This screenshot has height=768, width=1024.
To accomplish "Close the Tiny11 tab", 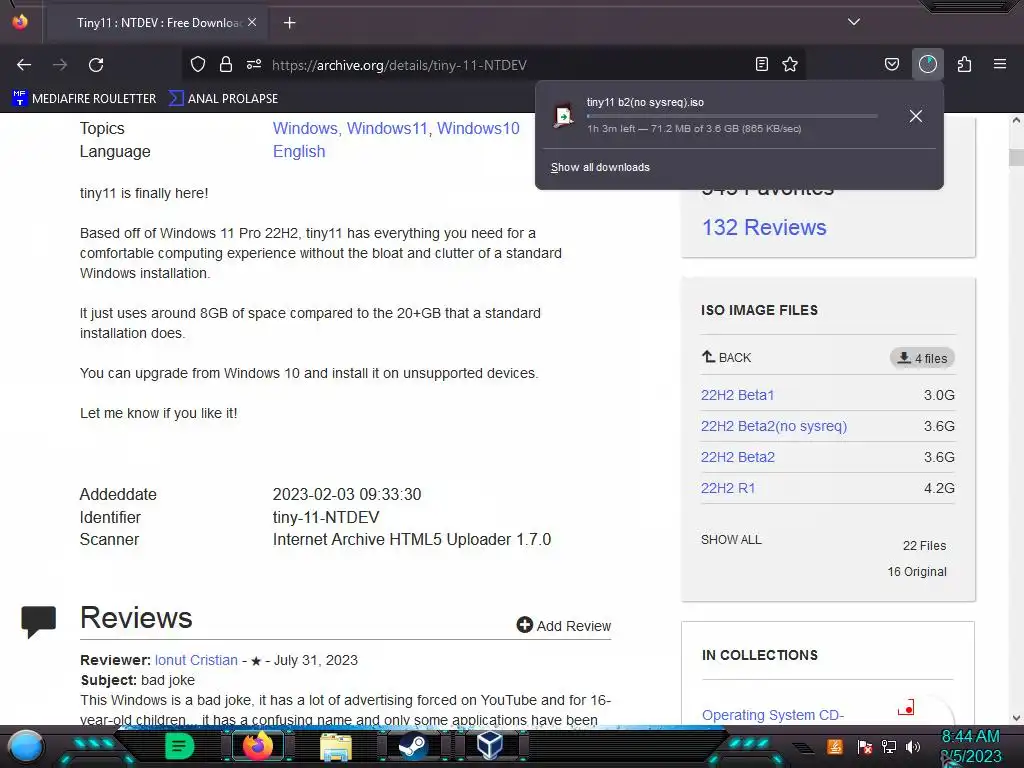I will click(252, 22).
